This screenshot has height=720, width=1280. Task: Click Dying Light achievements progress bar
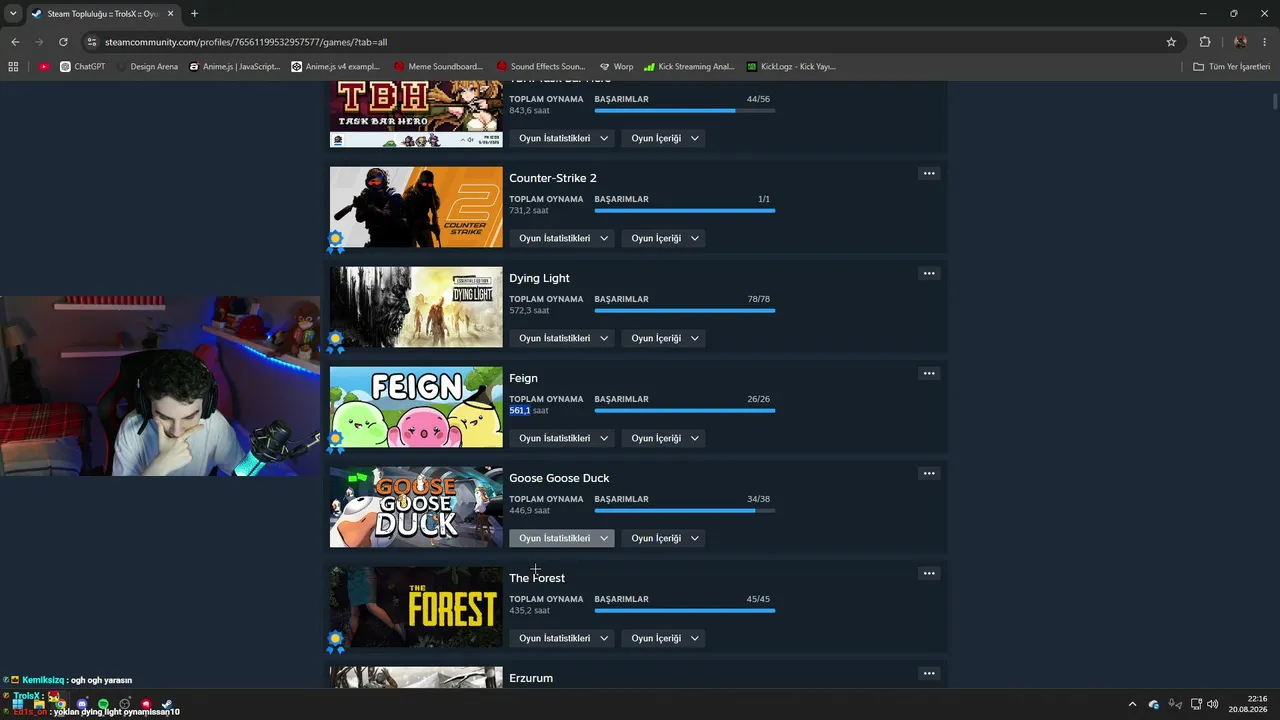(685, 311)
